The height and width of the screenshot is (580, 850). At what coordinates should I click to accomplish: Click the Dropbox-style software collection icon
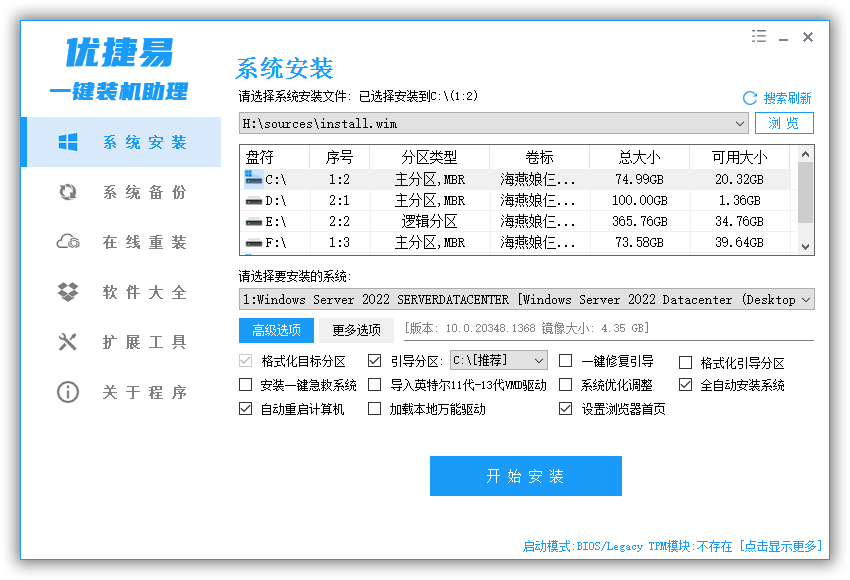[68, 292]
